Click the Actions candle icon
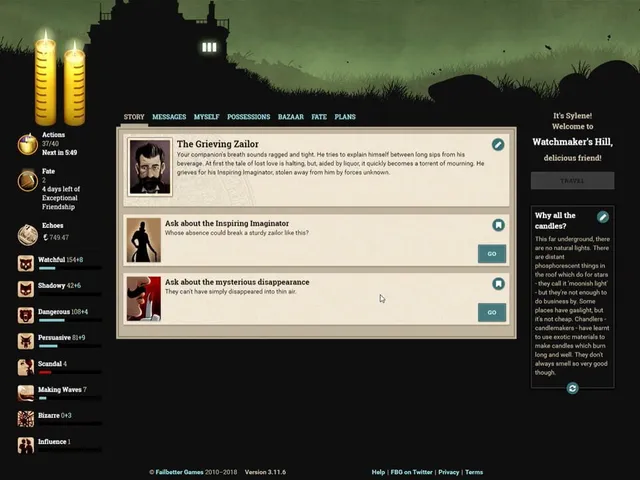This screenshot has height=480, width=640. [27, 144]
